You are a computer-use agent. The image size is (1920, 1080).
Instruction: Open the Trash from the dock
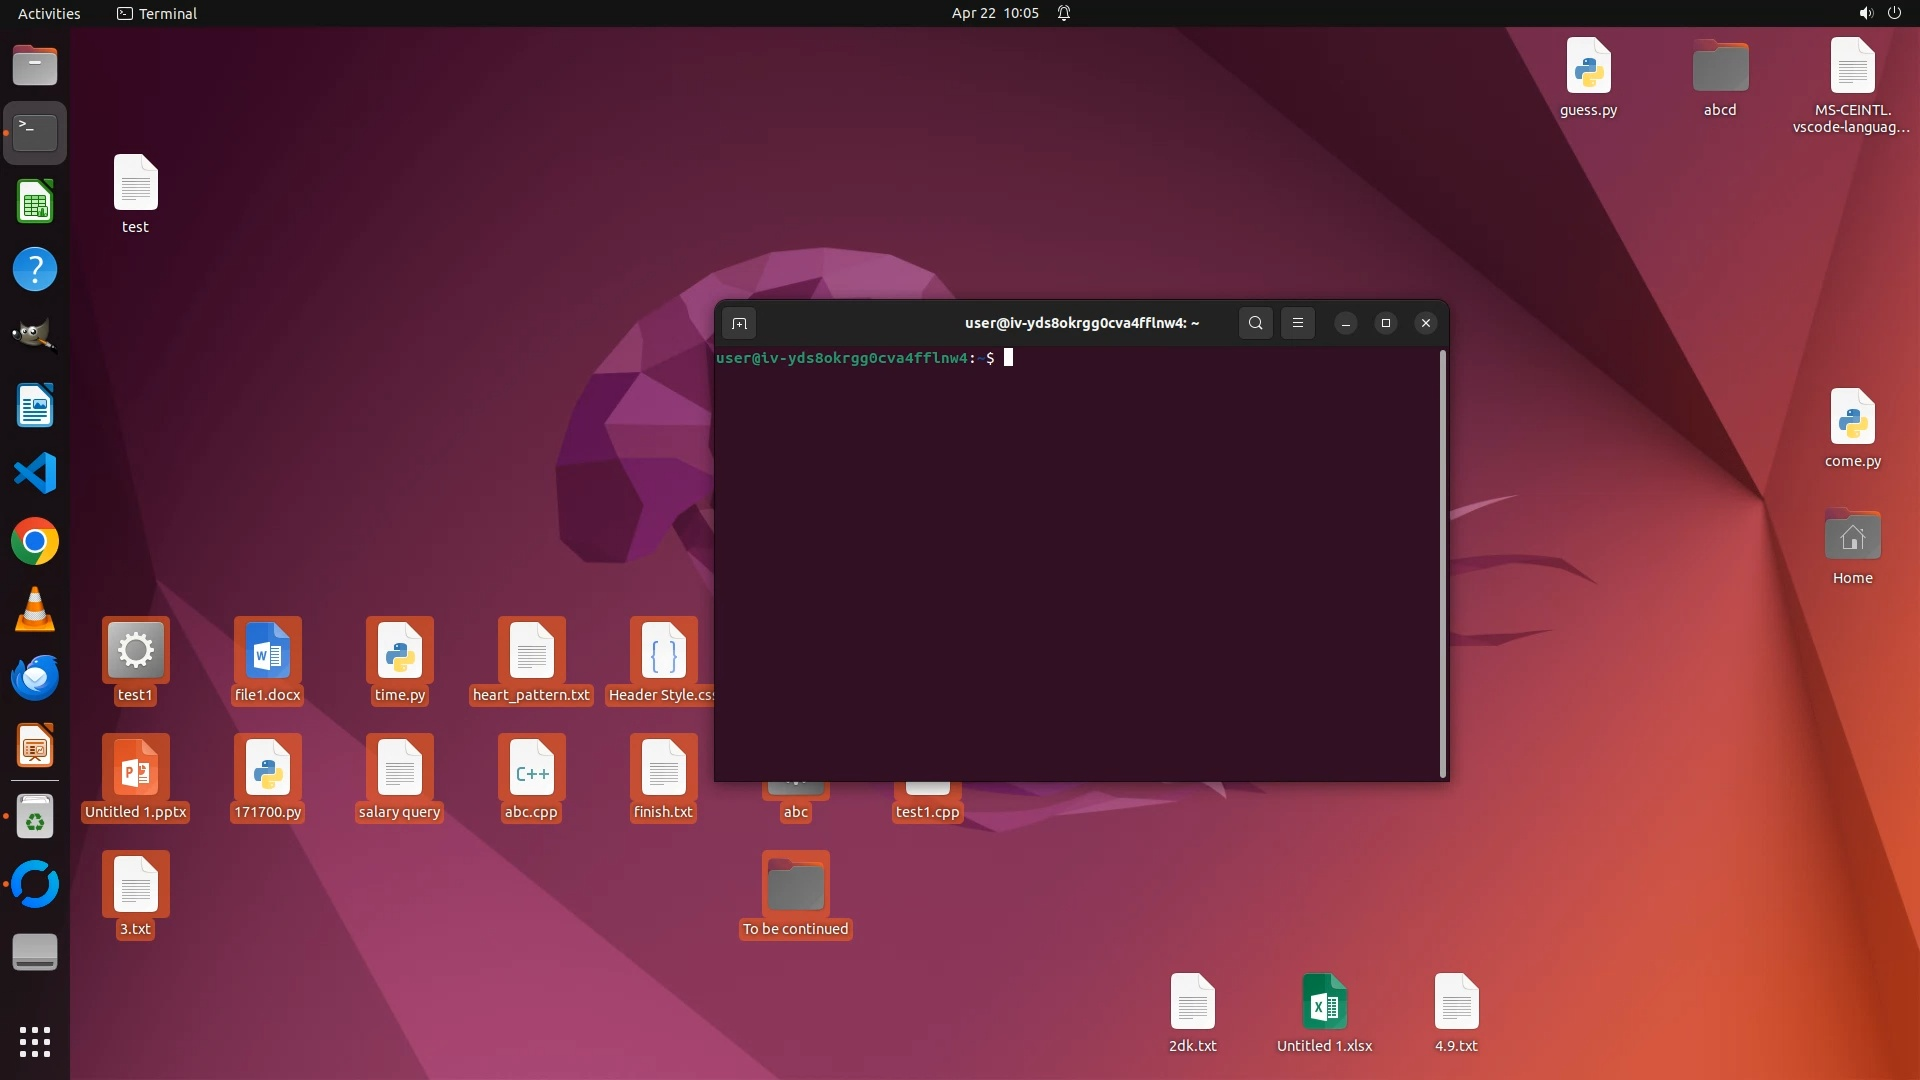[35, 817]
